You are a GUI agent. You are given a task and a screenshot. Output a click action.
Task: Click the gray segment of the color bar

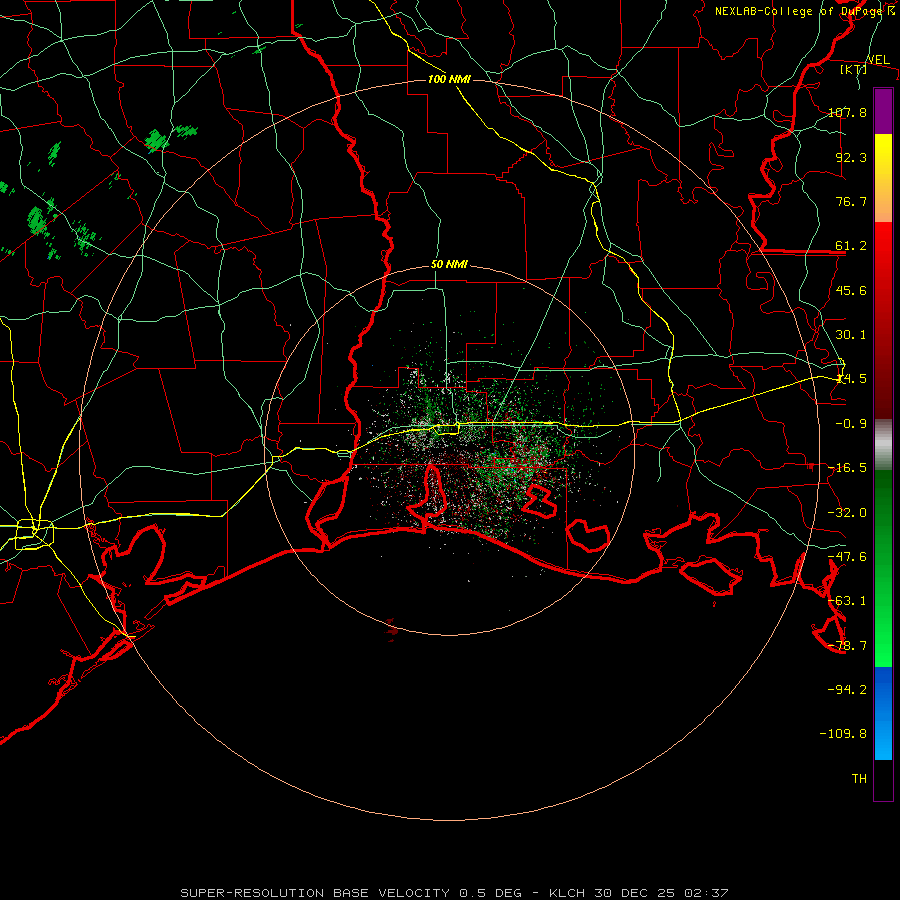[883, 445]
